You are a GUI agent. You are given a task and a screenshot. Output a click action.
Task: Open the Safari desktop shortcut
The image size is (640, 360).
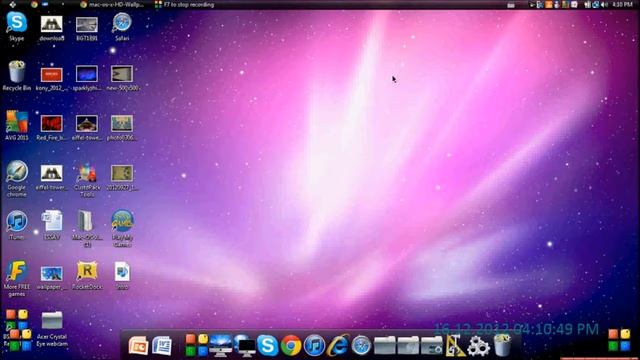point(122,27)
